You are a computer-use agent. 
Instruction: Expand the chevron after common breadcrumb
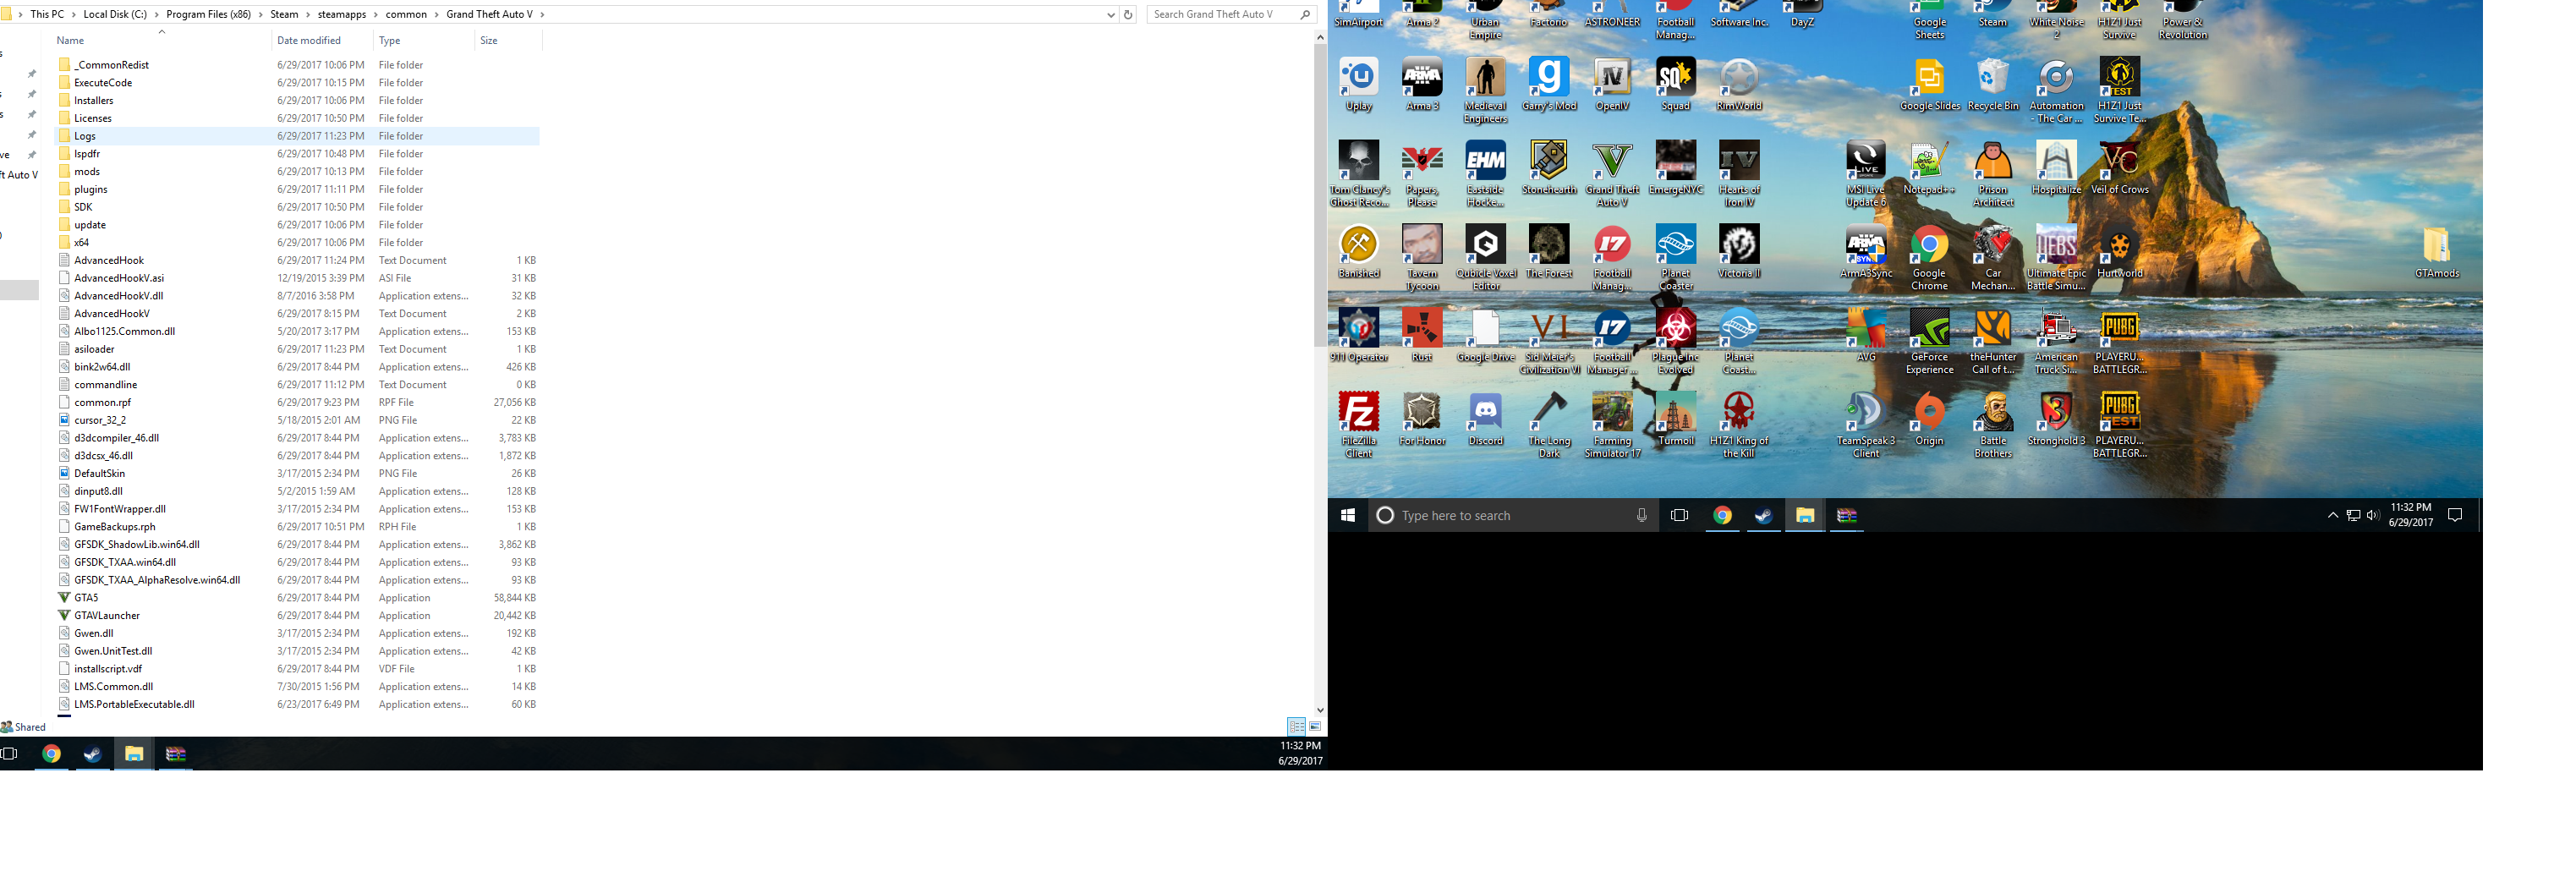click(x=436, y=14)
